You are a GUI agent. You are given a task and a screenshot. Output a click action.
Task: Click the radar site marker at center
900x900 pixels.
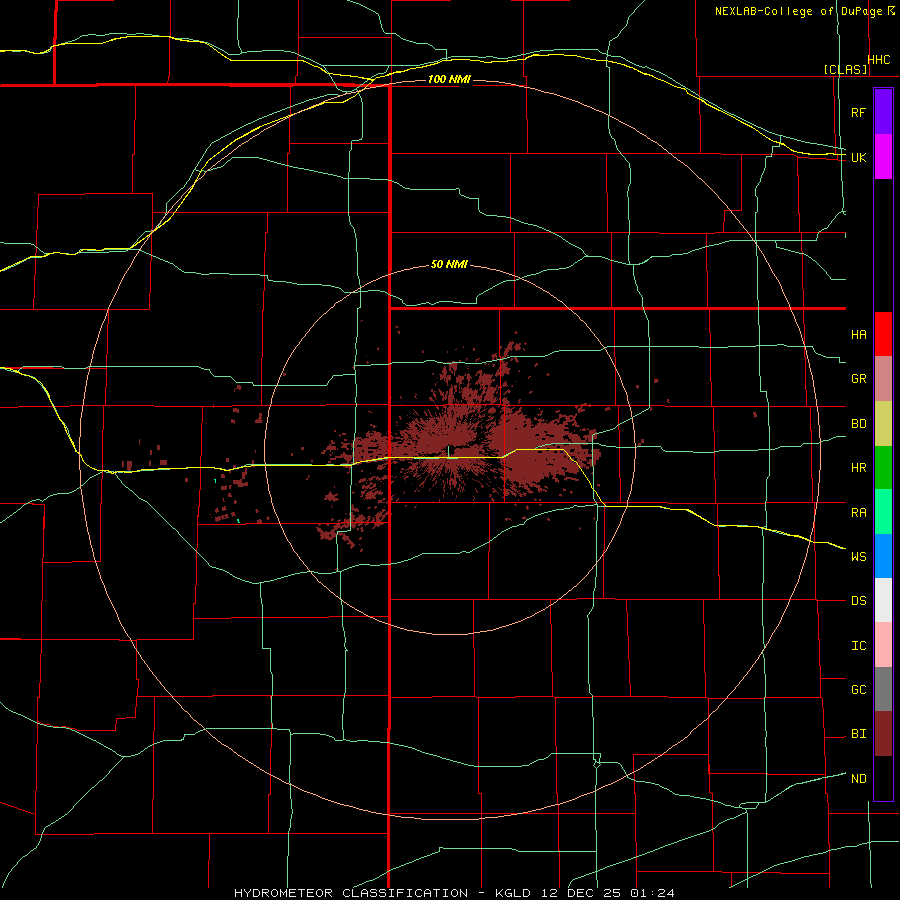(x=448, y=452)
